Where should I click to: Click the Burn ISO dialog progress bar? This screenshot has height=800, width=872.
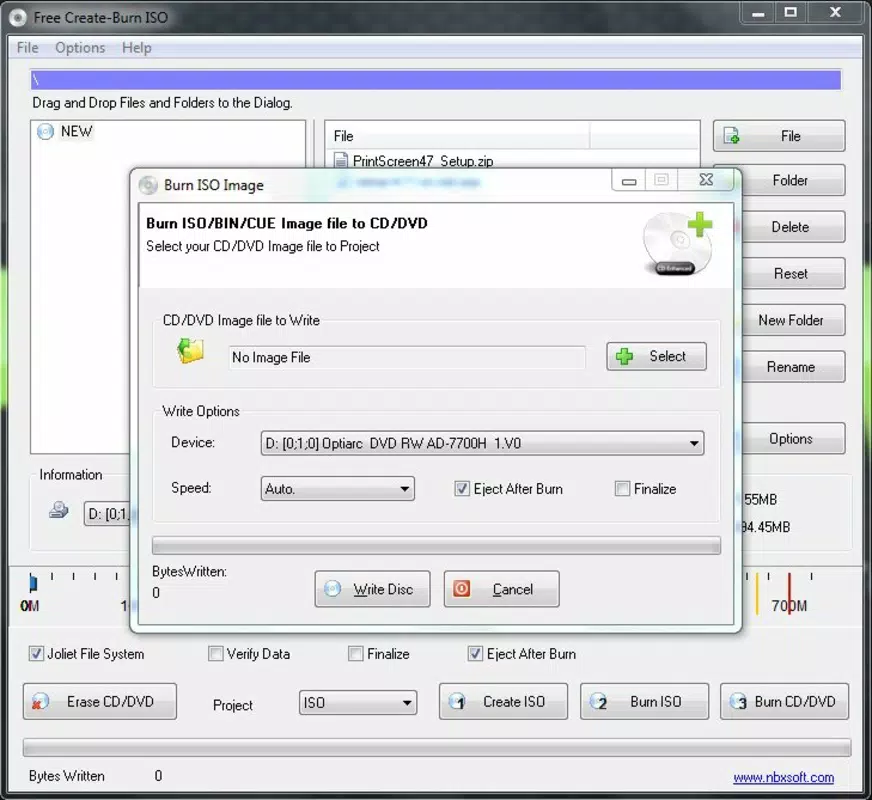click(x=436, y=545)
